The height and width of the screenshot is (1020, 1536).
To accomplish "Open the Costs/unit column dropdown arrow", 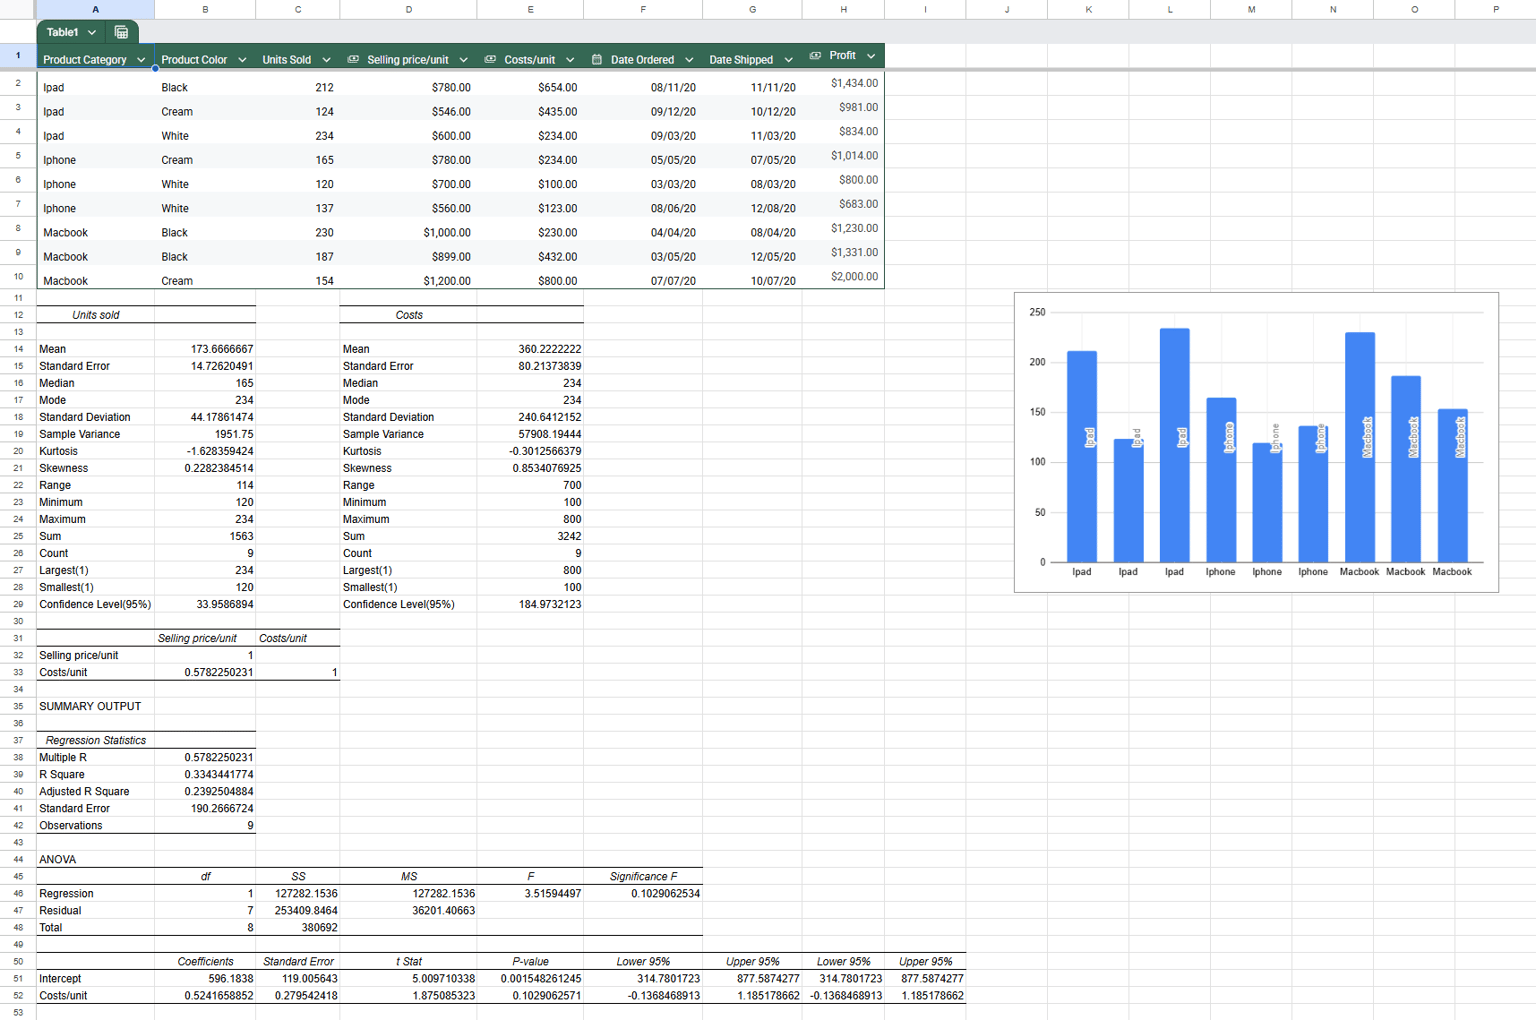I will (x=570, y=60).
